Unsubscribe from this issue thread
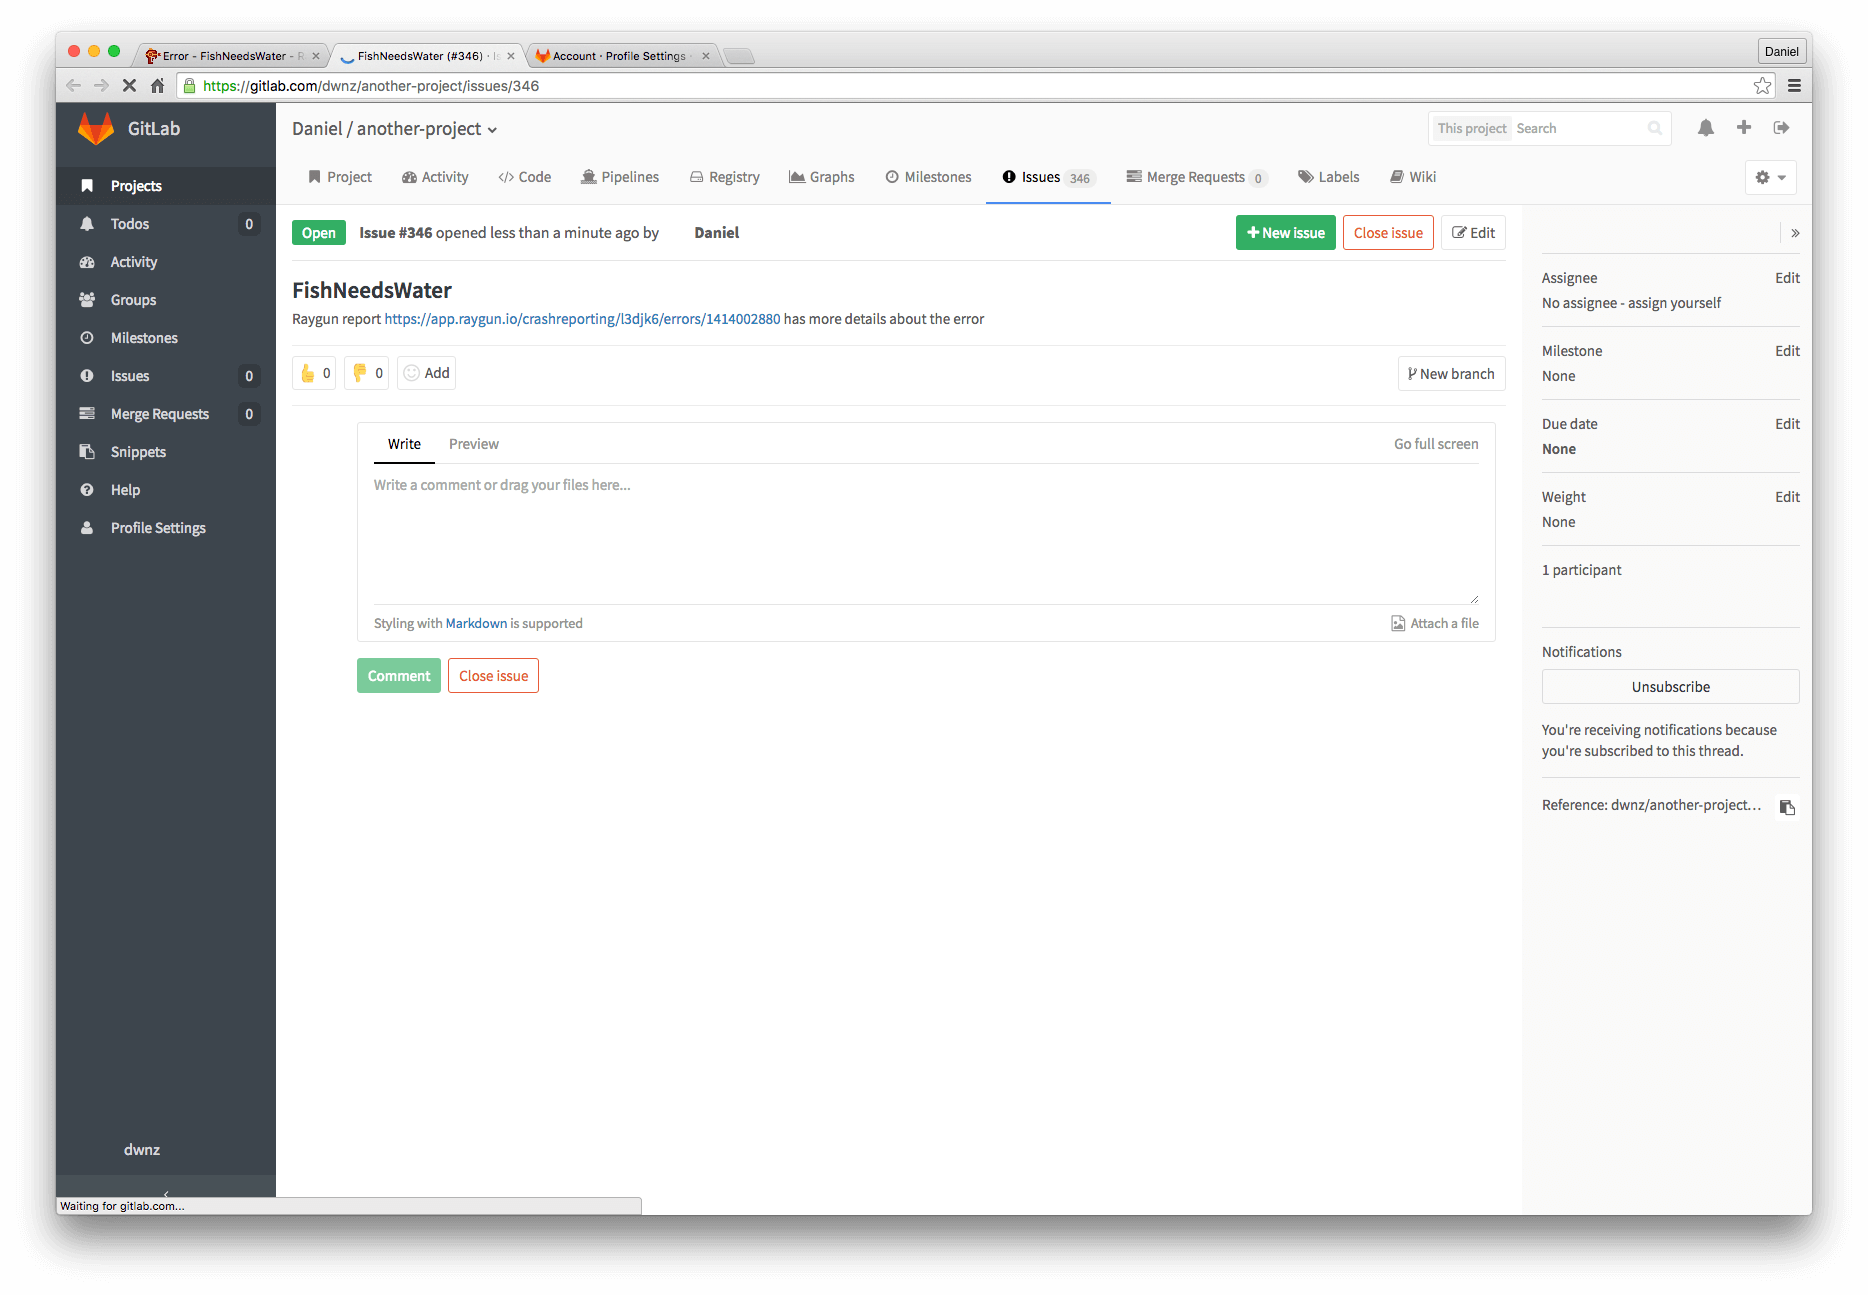This screenshot has height=1295, width=1868. coord(1669,686)
